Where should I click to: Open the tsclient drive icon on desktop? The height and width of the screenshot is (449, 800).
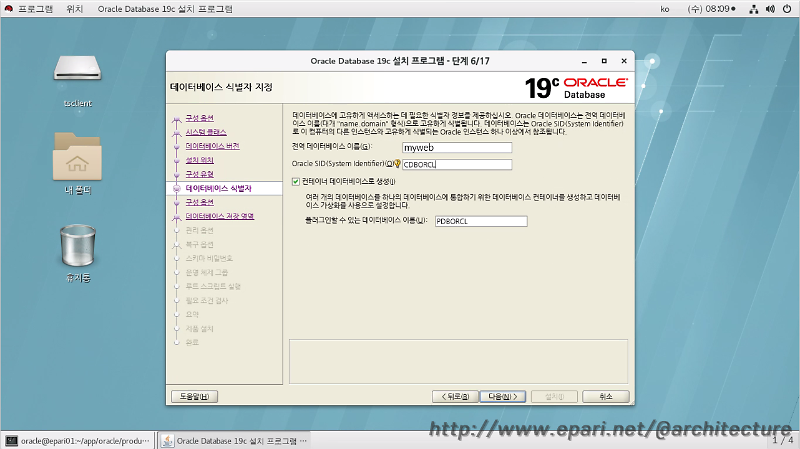pos(78,68)
